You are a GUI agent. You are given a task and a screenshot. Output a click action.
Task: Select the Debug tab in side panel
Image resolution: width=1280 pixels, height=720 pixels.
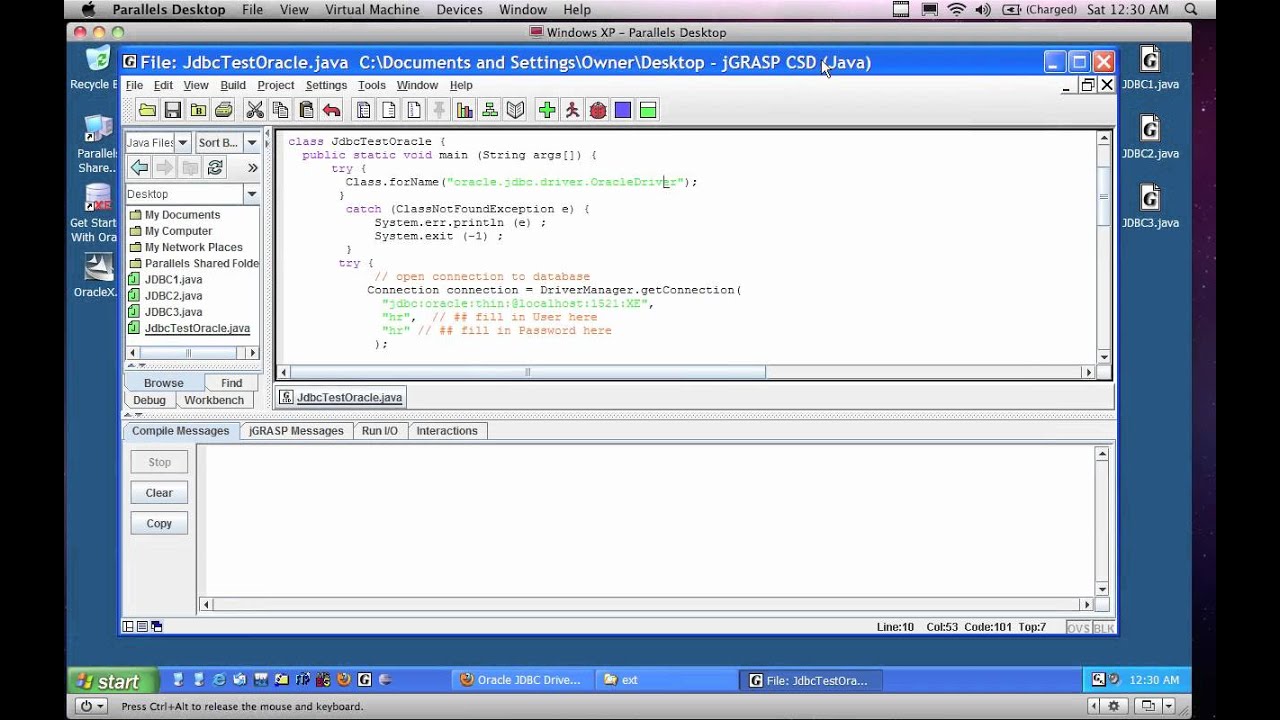[x=149, y=400]
